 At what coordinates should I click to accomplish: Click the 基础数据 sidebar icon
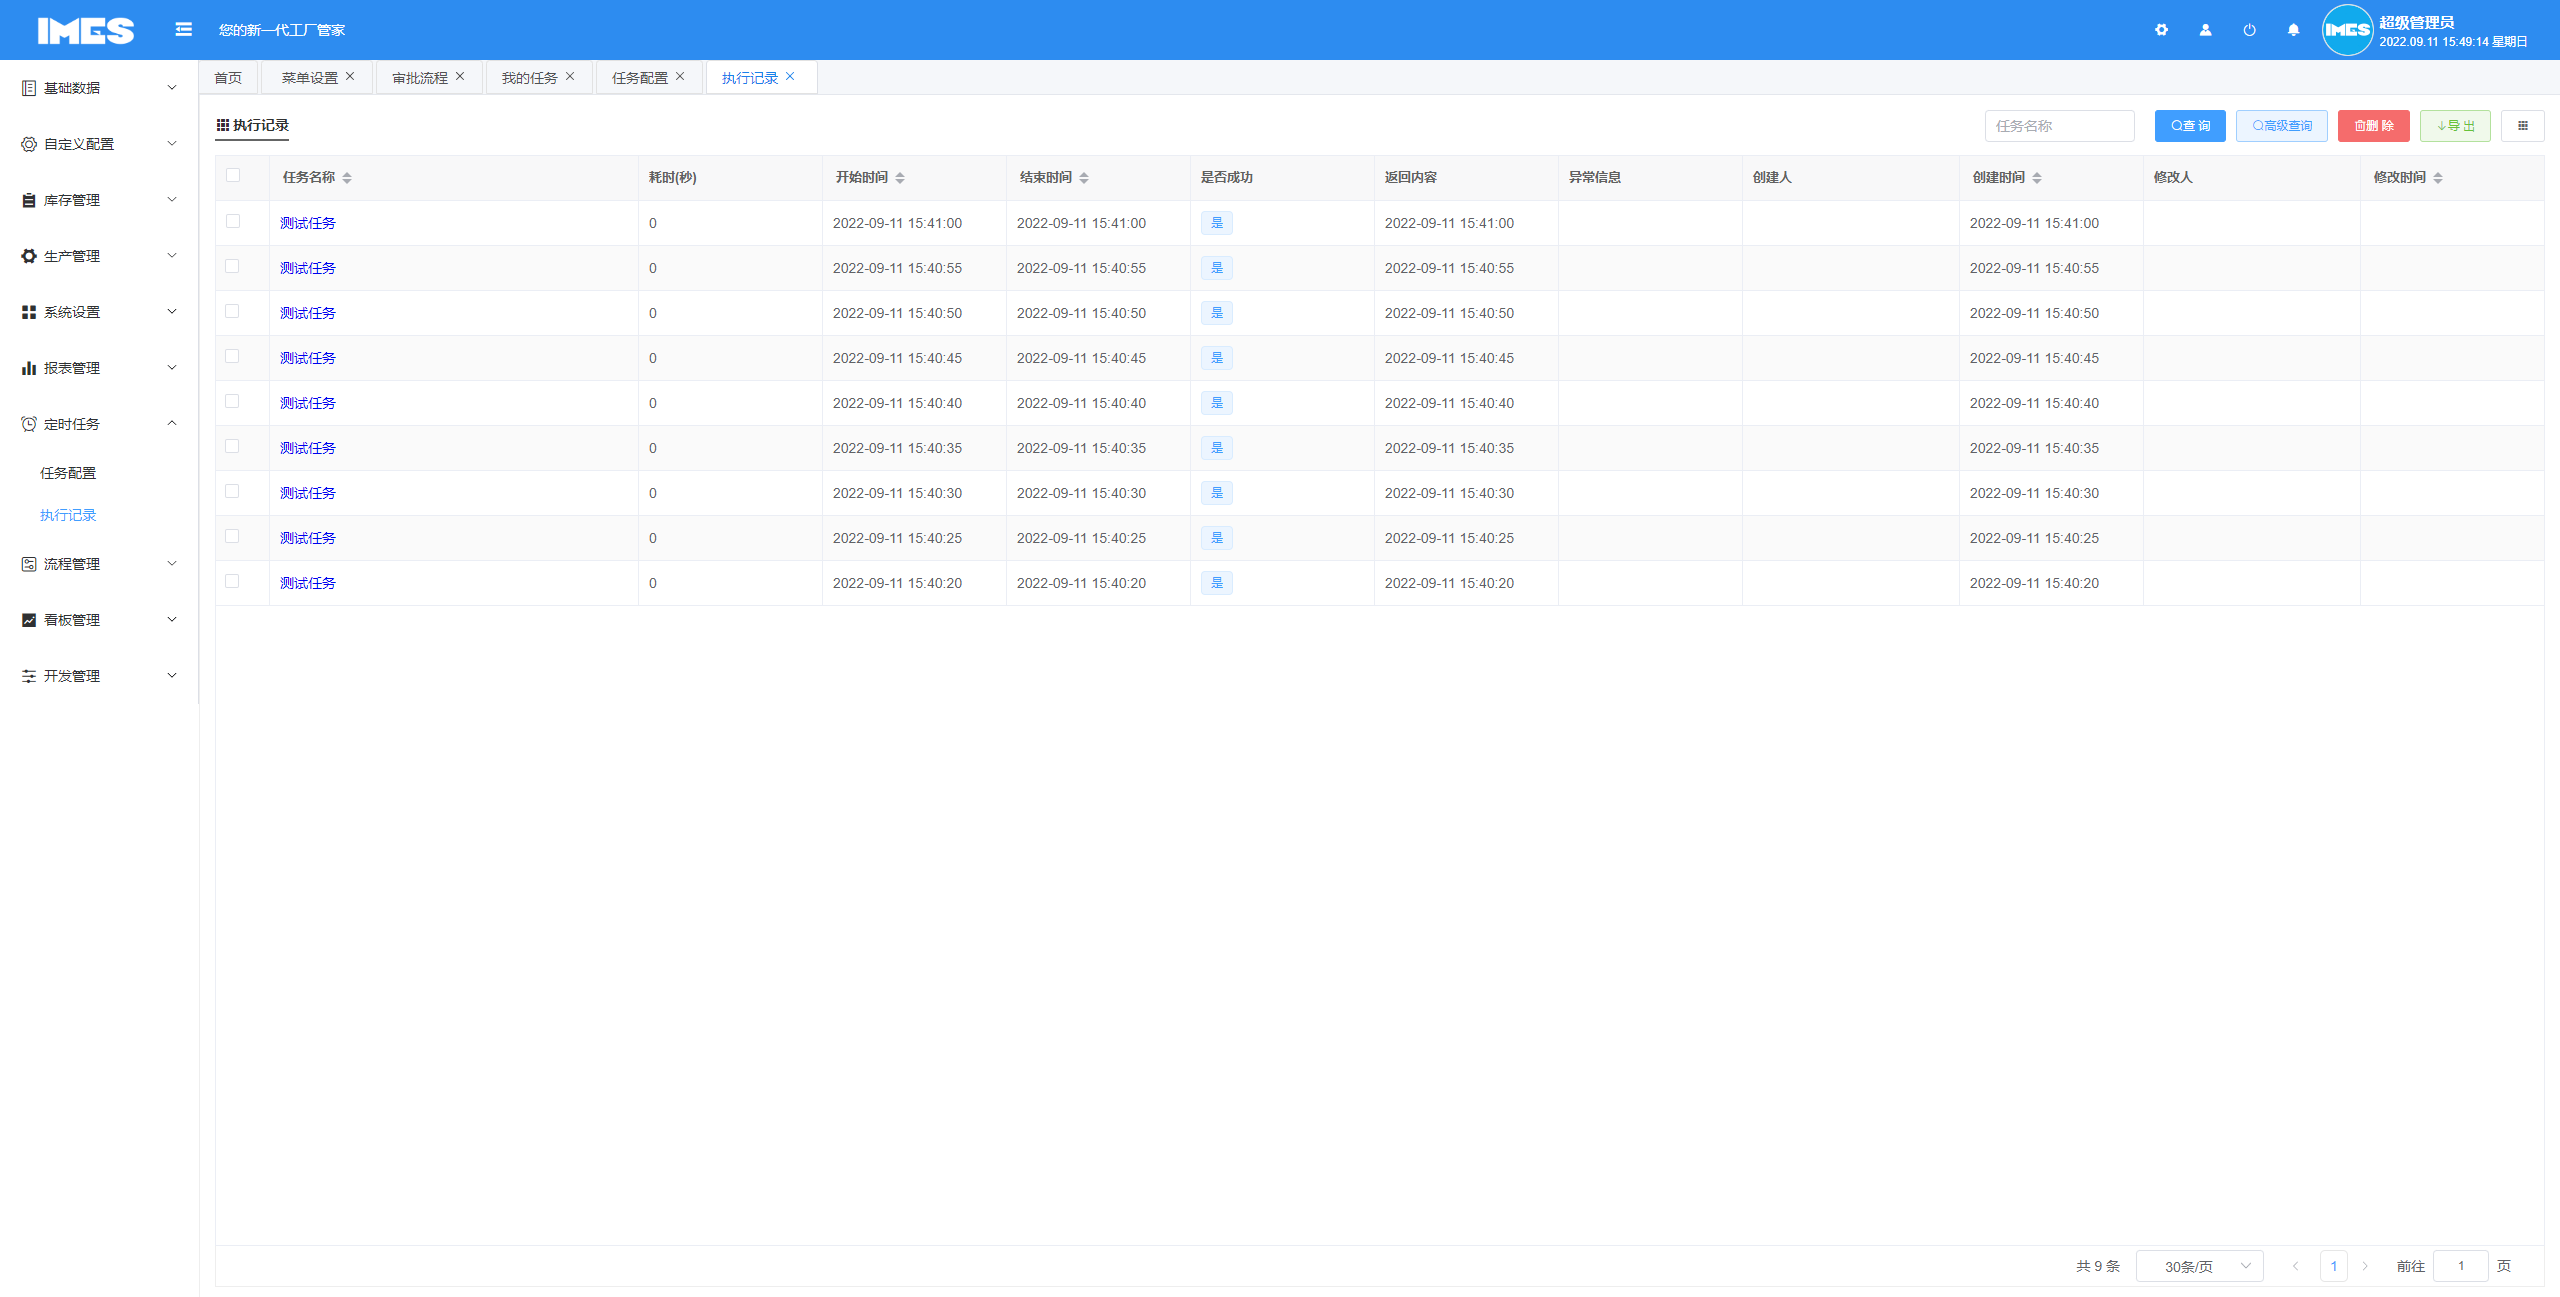point(29,88)
